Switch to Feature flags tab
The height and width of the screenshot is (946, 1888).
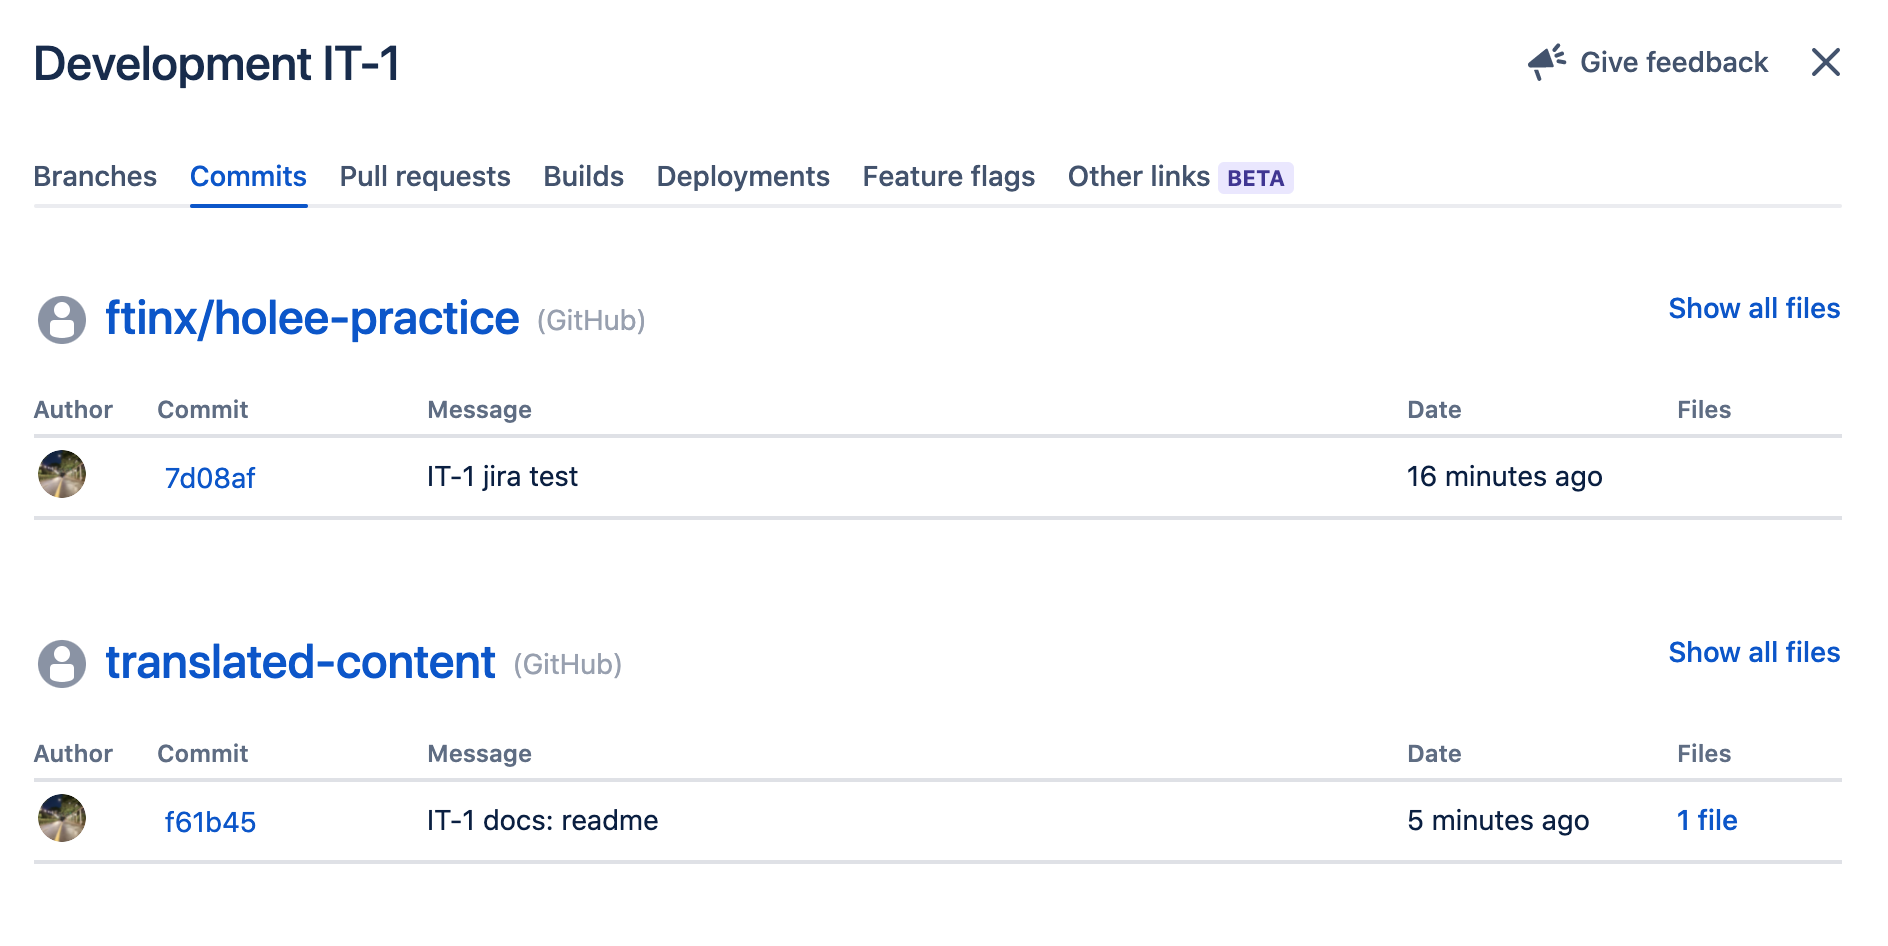pos(948,177)
